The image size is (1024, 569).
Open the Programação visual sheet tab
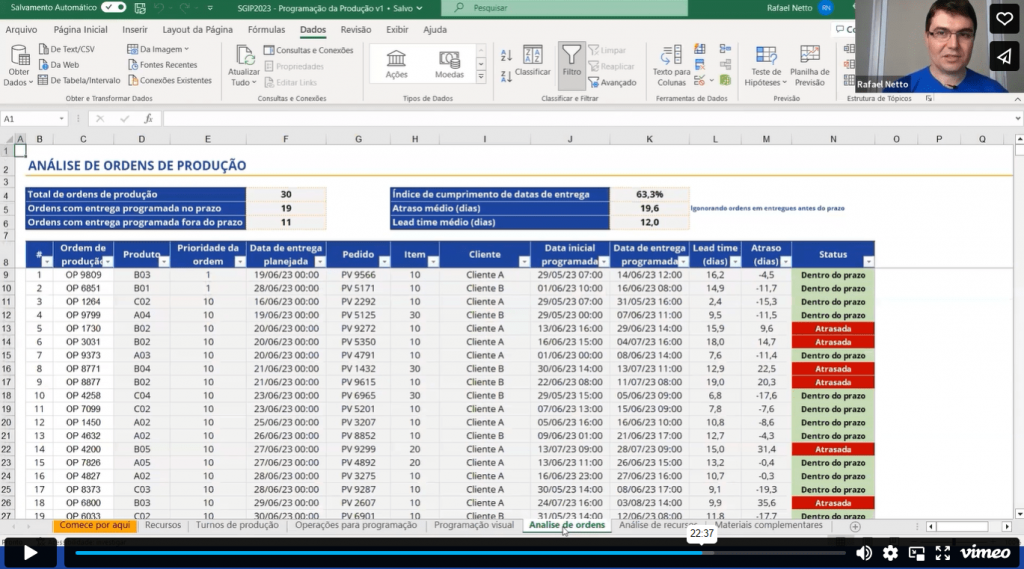(473, 525)
